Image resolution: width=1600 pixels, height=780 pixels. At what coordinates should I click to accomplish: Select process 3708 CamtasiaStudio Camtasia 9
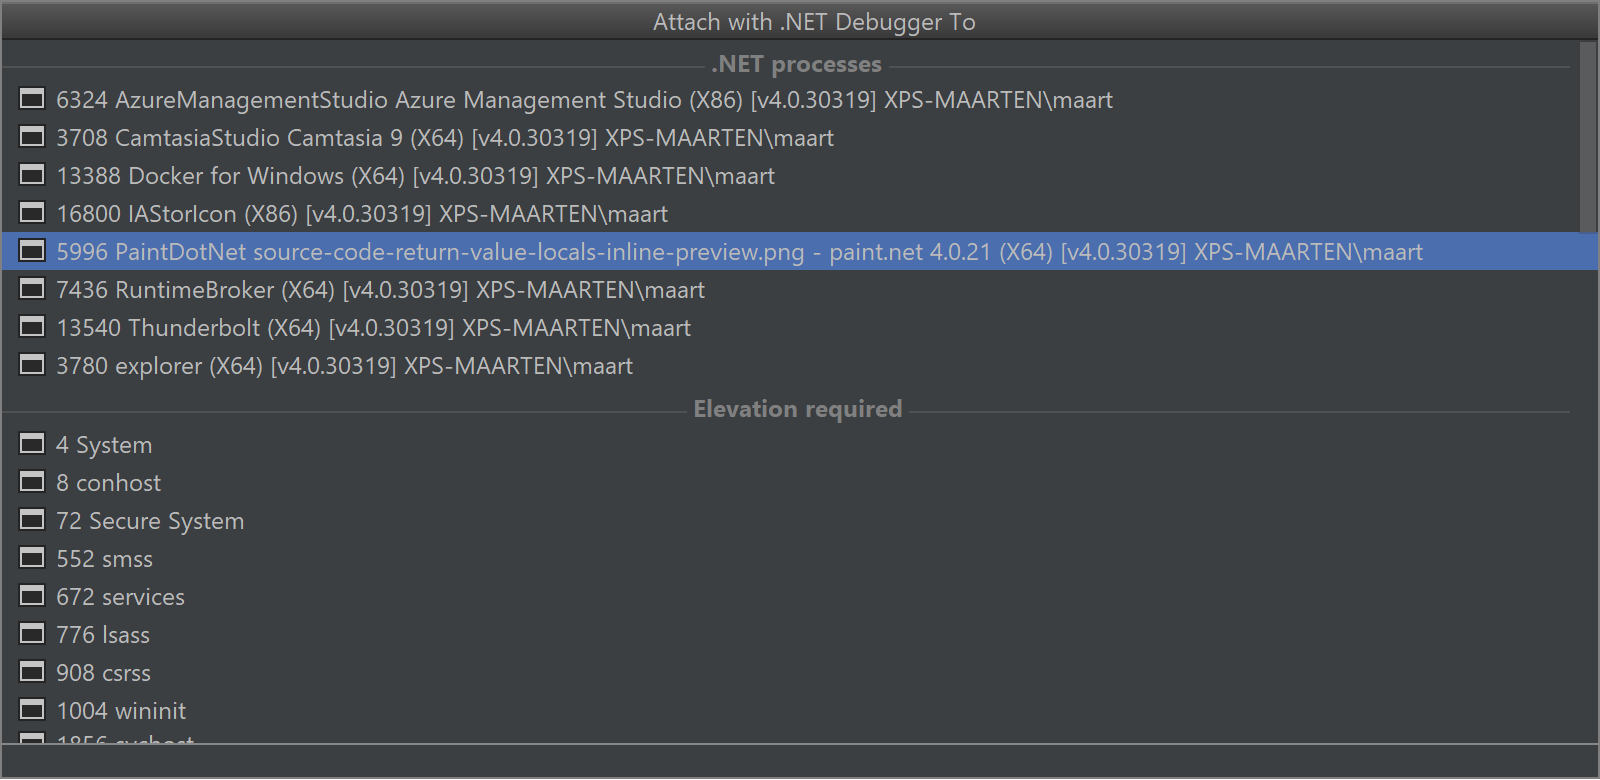[790, 137]
